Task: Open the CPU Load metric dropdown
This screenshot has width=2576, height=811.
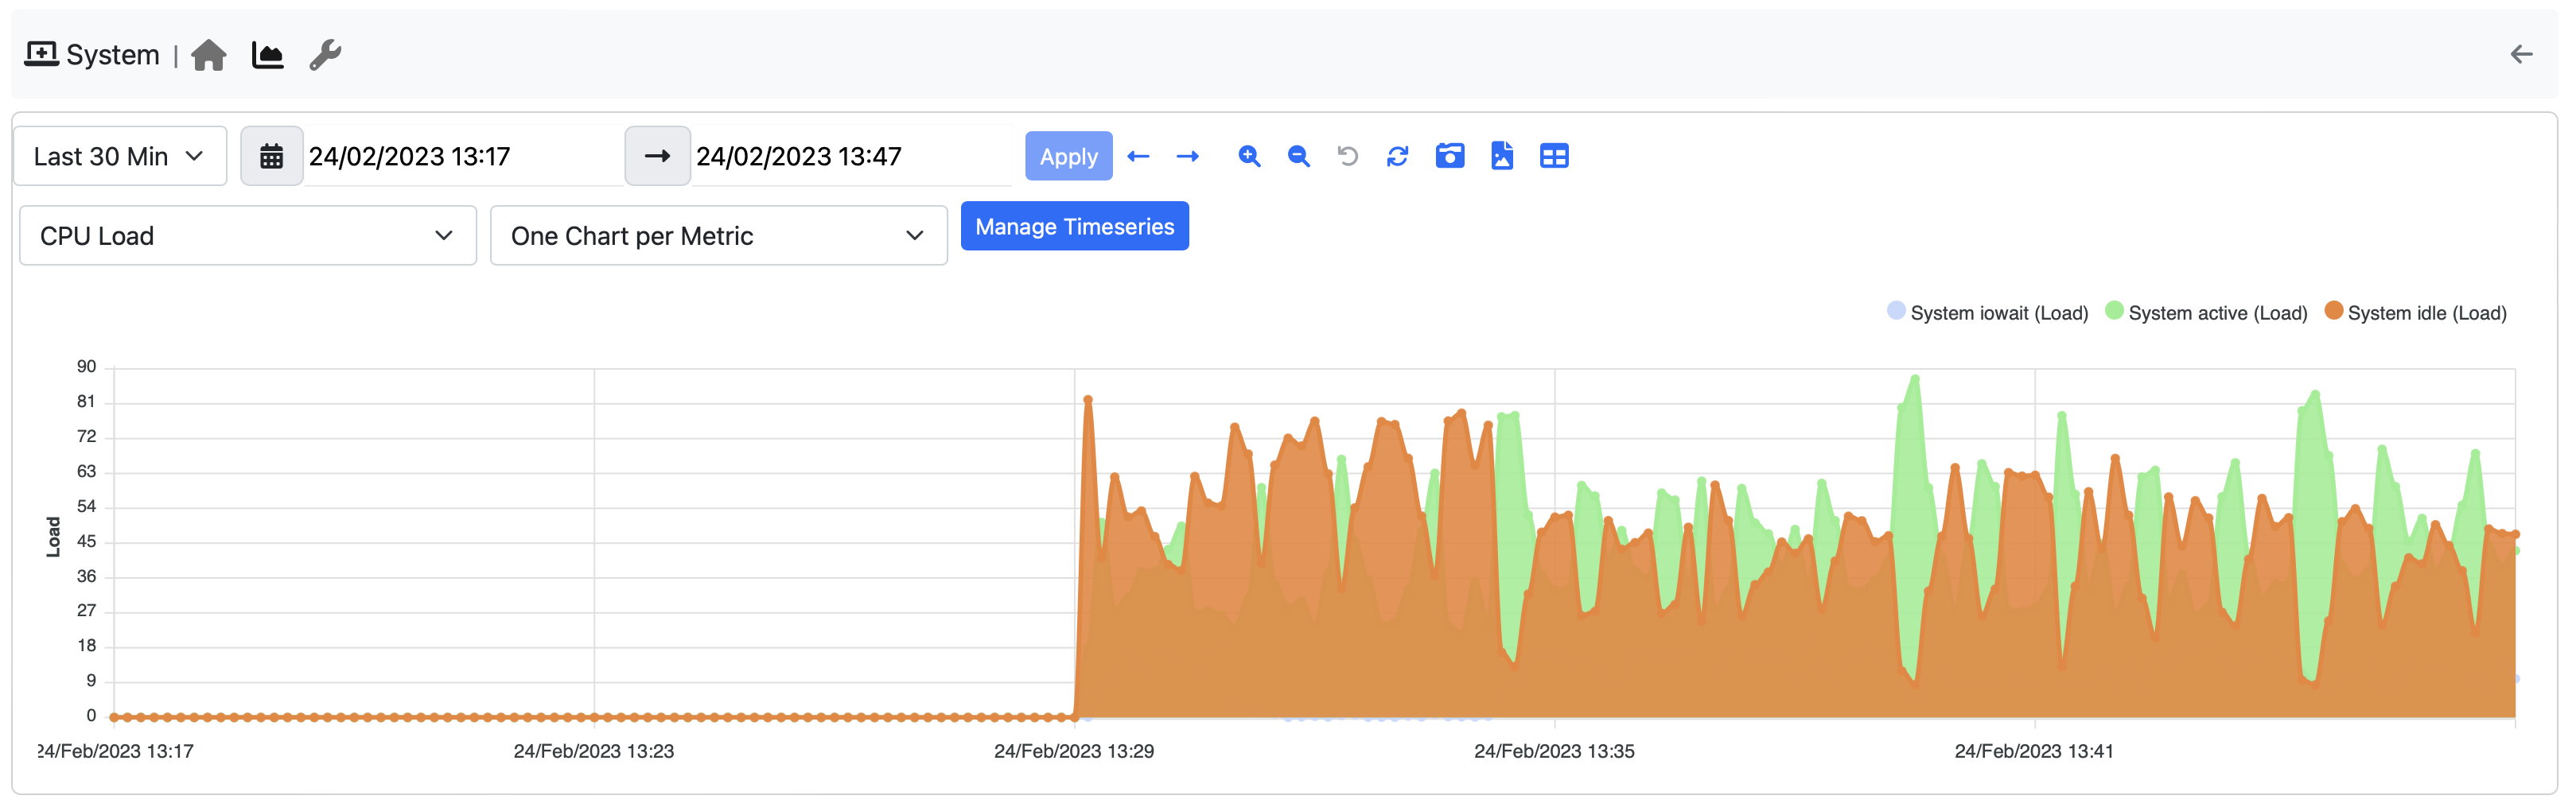Action: click(x=248, y=236)
